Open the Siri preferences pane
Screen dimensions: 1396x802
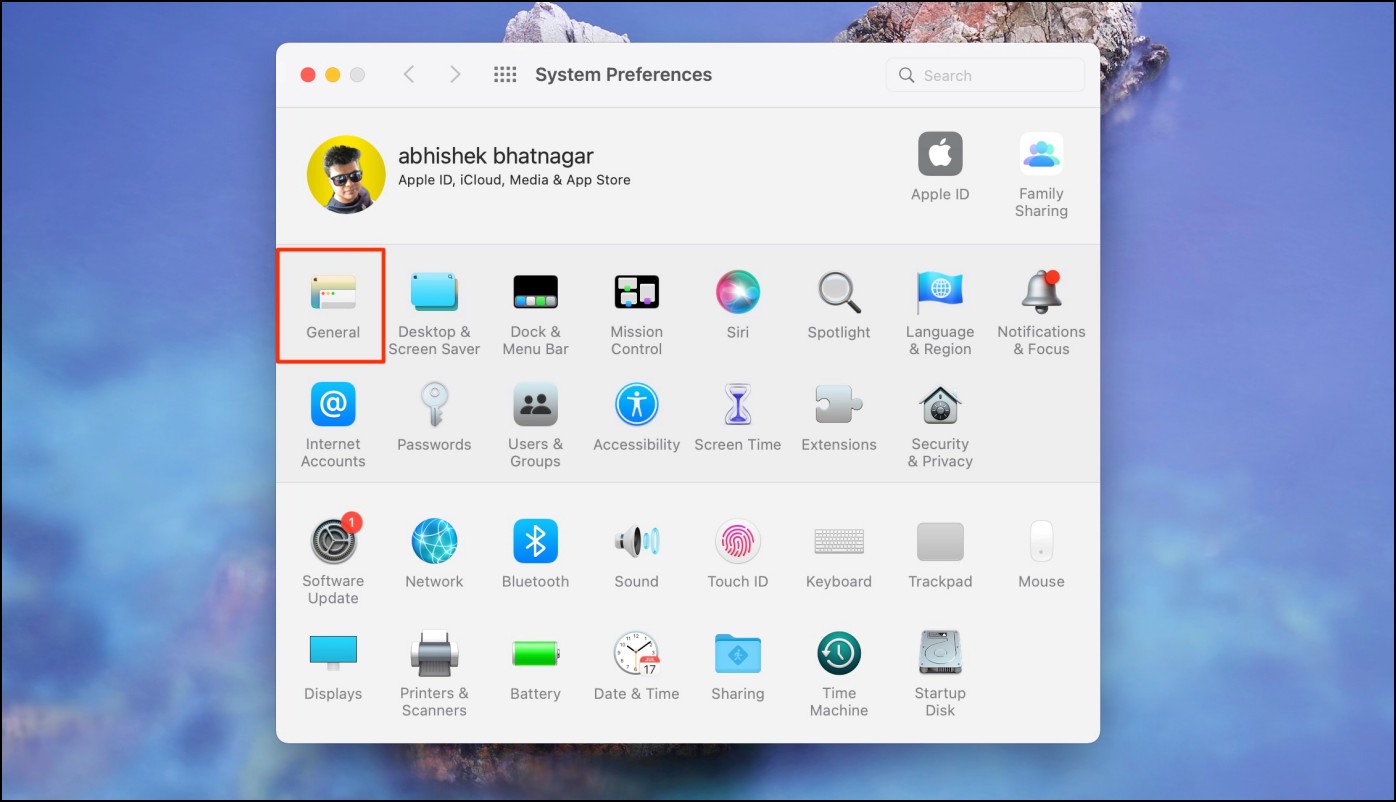click(x=738, y=306)
